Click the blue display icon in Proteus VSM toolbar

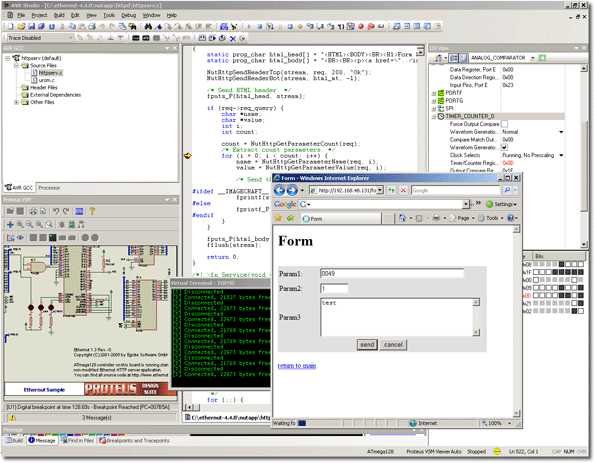tap(79, 211)
